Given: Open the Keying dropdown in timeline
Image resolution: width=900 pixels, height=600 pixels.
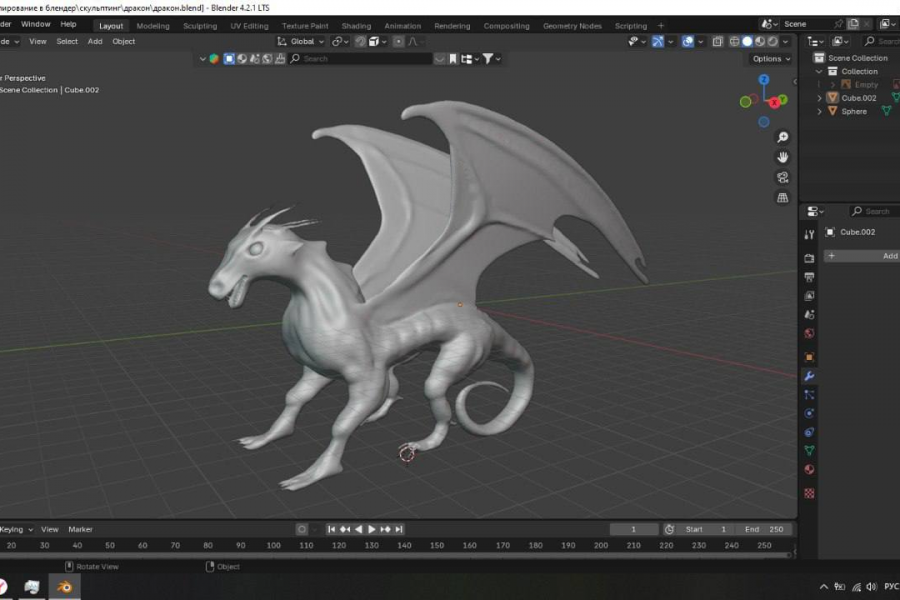Looking at the screenshot, I should click(x=17, y=529).
